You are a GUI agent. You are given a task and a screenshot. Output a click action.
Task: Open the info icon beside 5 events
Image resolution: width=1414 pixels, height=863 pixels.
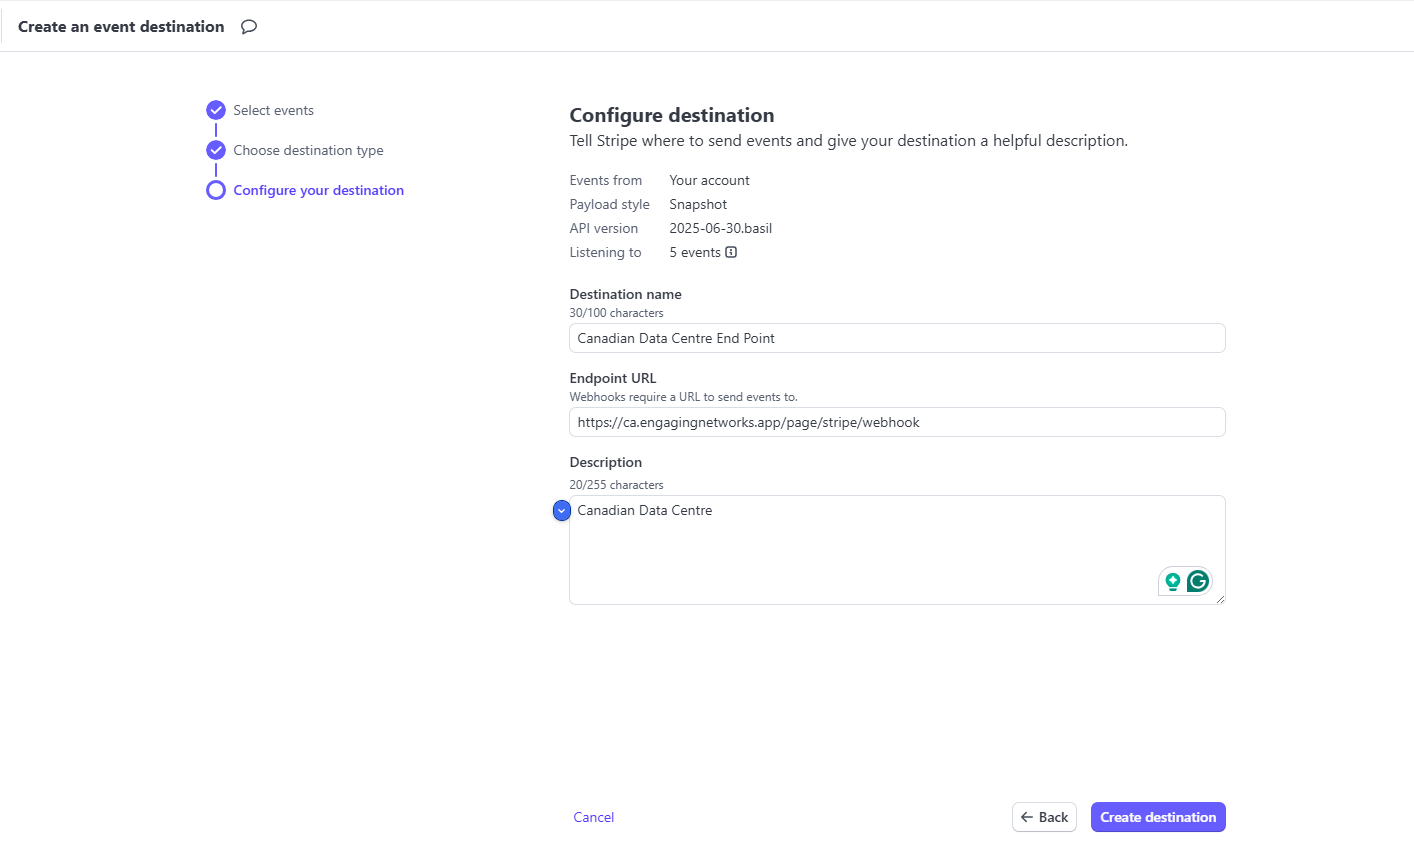tap(731, 252)
